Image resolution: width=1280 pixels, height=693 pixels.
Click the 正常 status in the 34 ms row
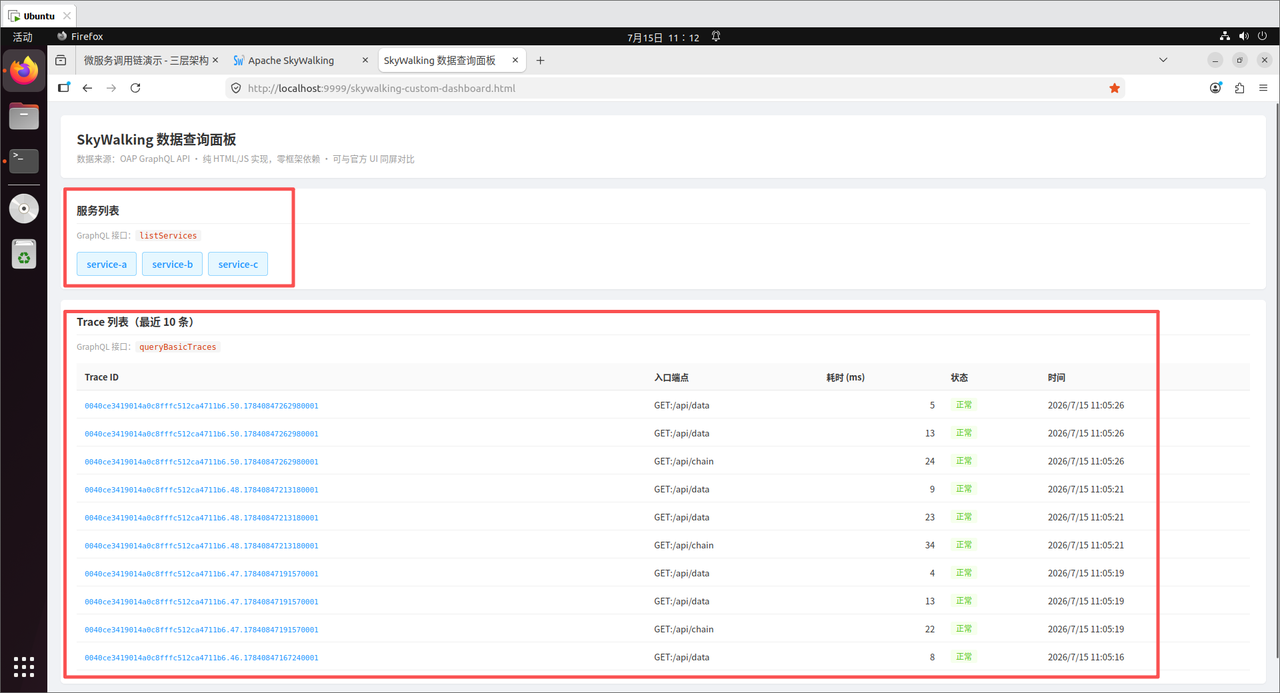[x=964, y=545]
